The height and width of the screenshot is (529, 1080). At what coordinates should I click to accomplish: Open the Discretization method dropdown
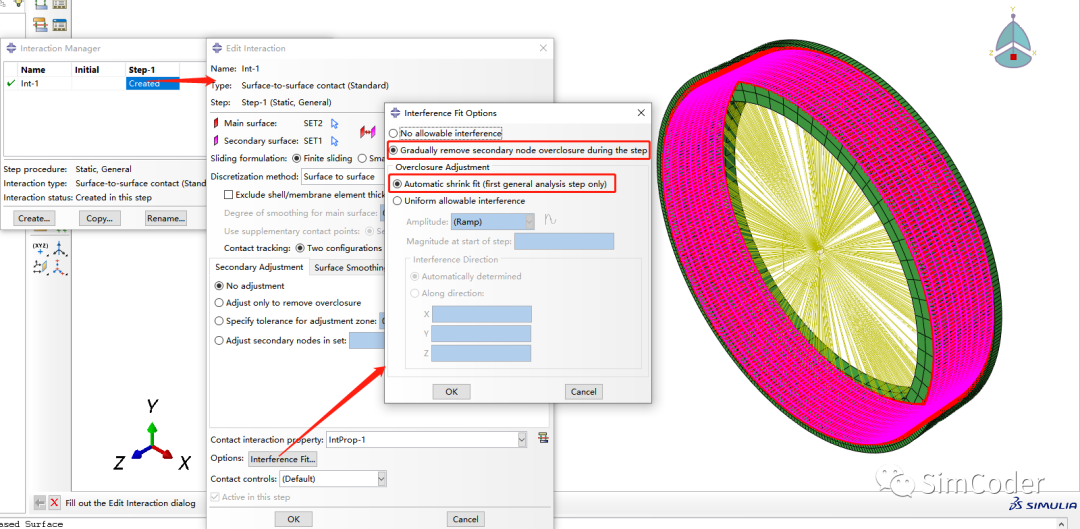tap(342, 177)
